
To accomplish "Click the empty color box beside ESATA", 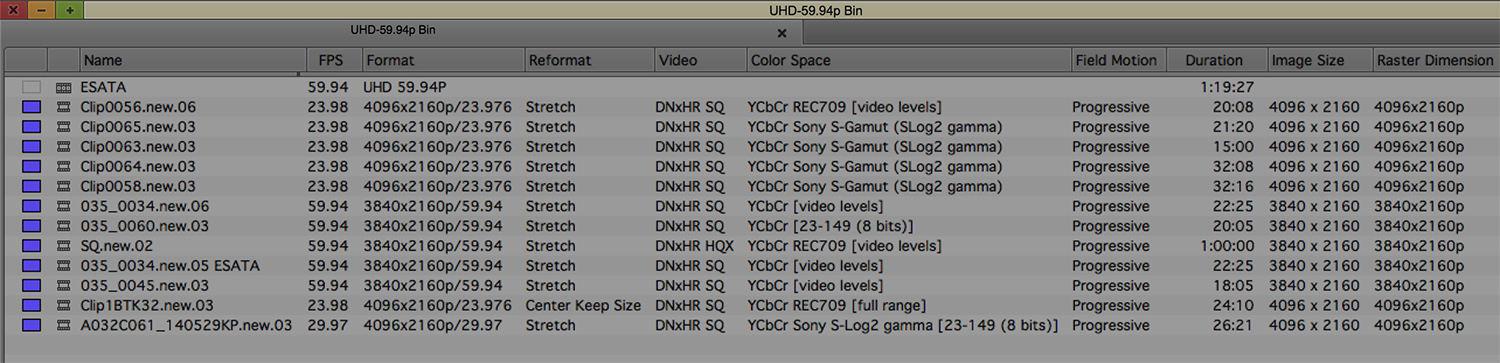I will [x=32, y=88].
